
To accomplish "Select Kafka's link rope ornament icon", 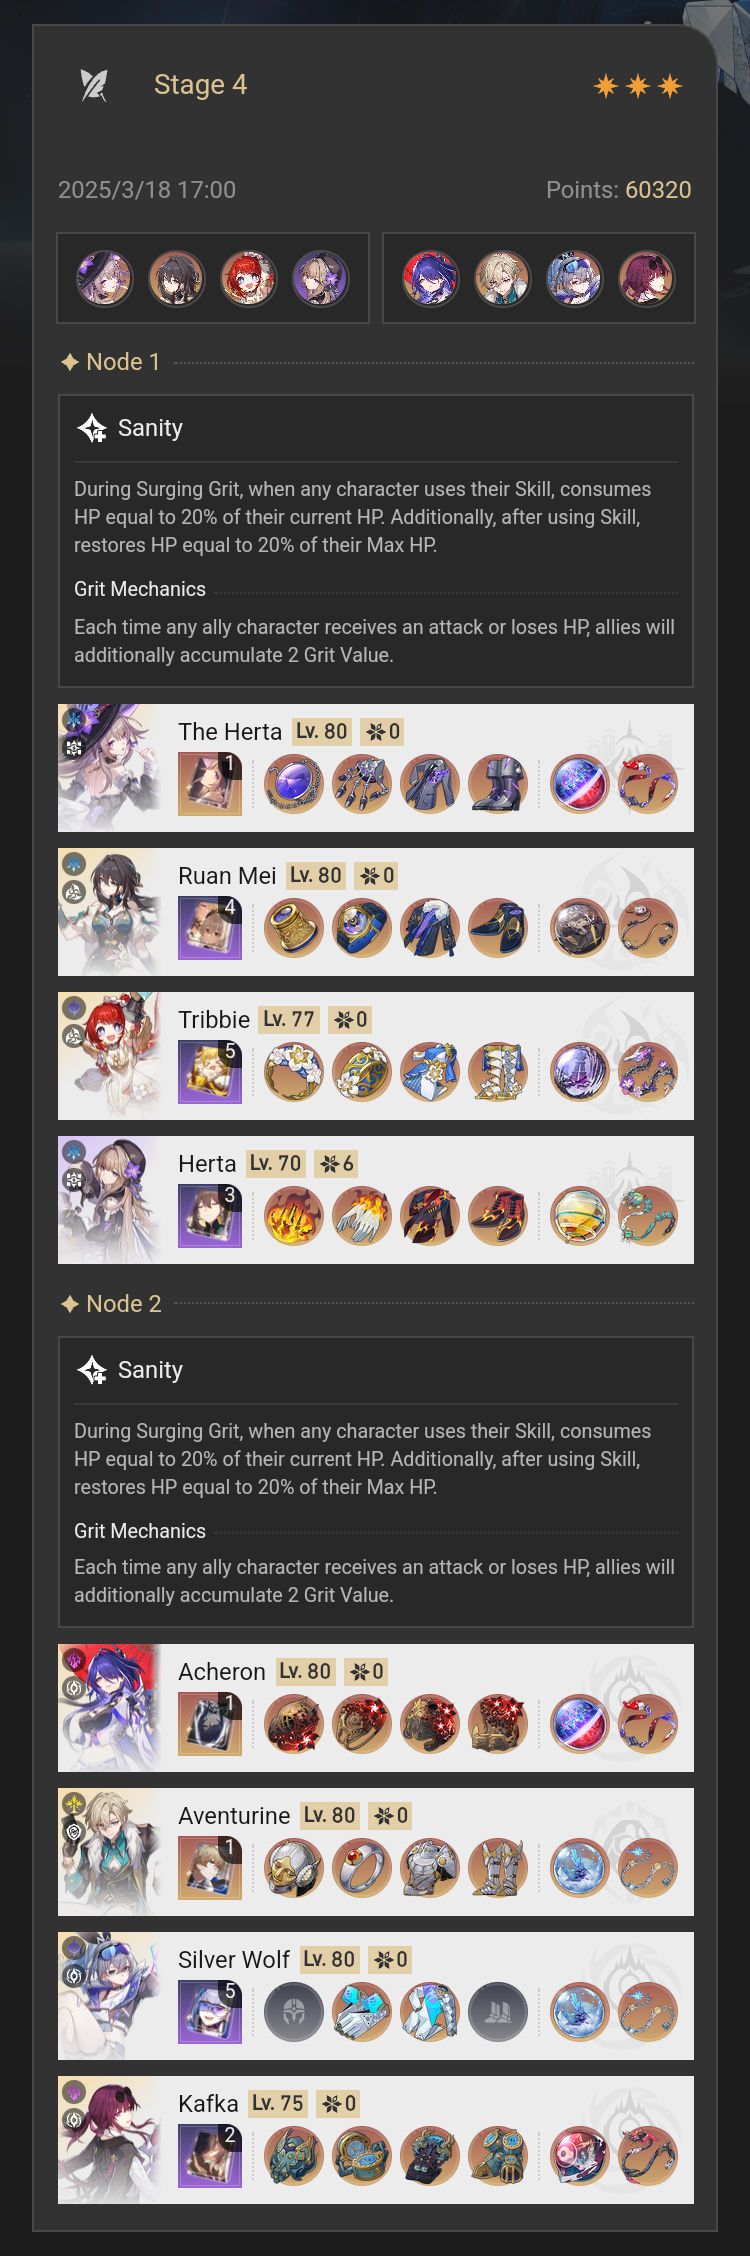I will click(648, 2156).
